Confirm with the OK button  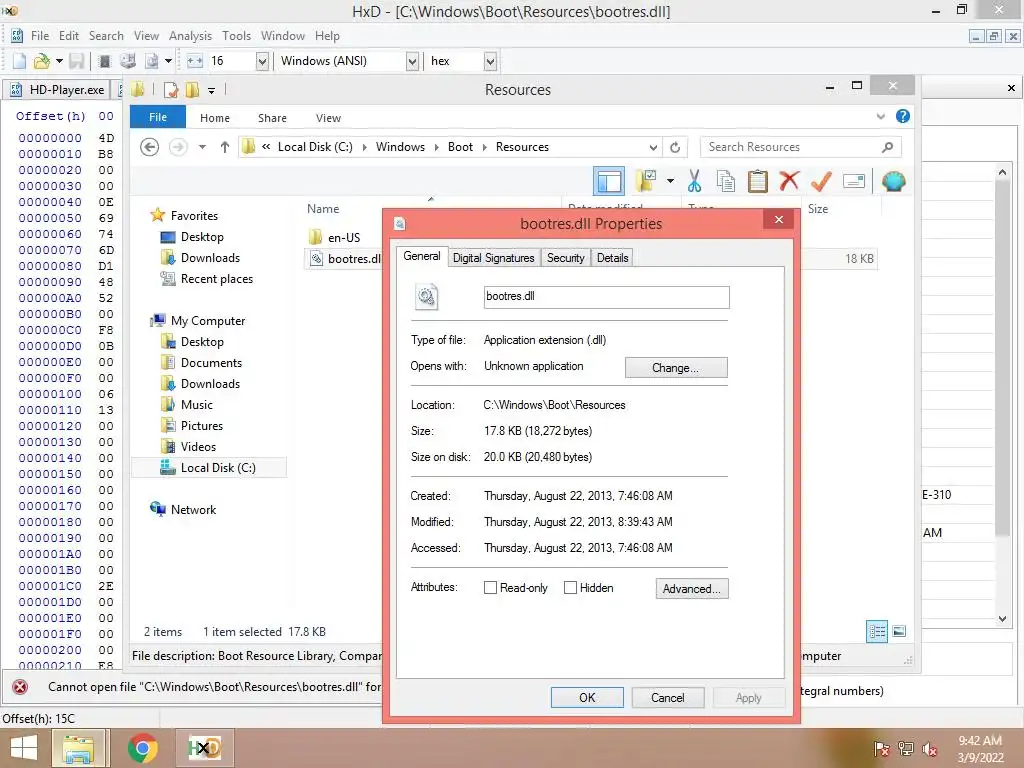pos(587,697)
